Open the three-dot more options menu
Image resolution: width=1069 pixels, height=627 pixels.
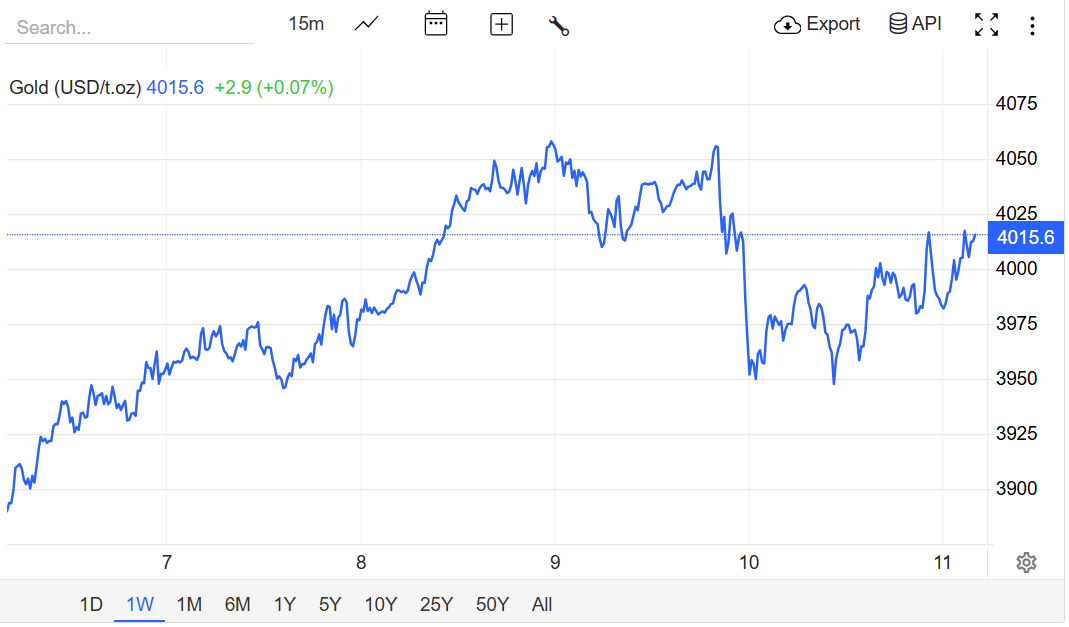pyautogui.click(x=1032, y=24)
